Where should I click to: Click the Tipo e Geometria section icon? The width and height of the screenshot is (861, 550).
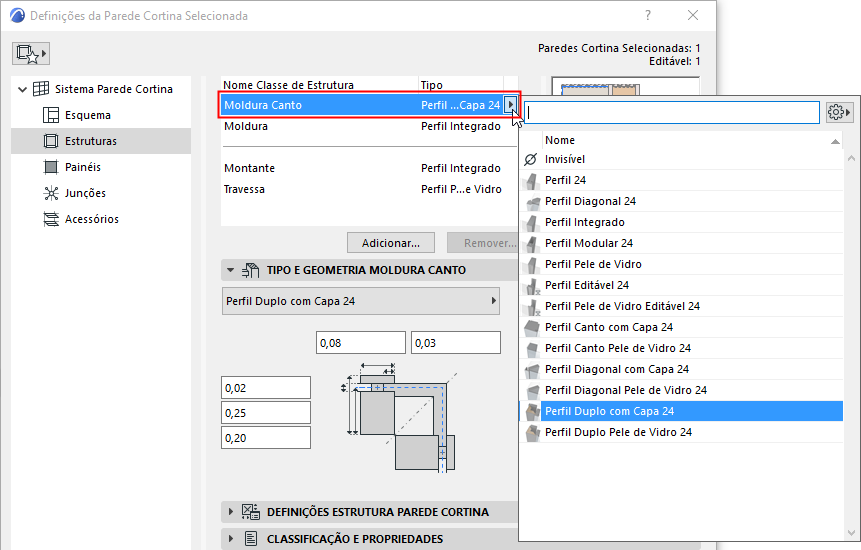[x=250, y=270]
